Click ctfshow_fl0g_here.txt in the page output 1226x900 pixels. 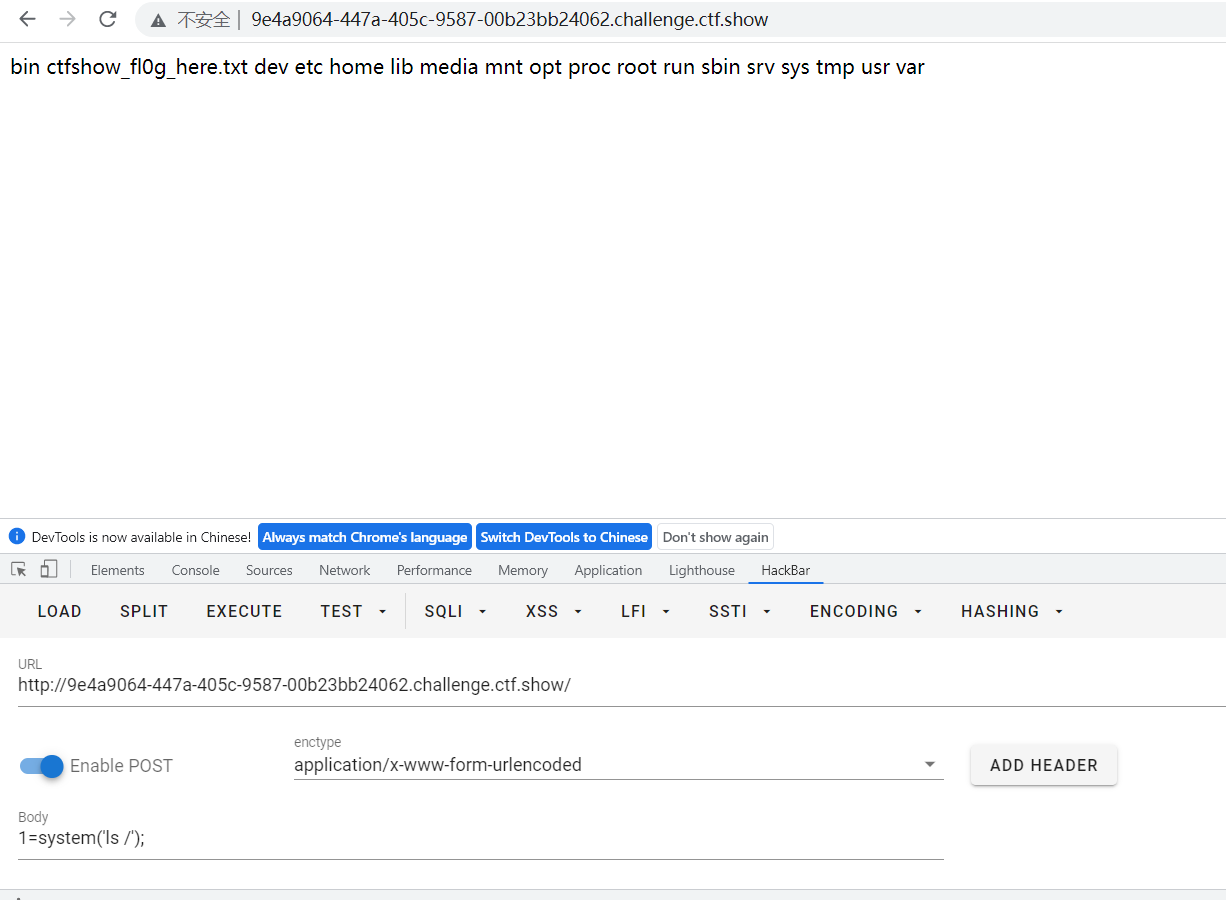147,68
